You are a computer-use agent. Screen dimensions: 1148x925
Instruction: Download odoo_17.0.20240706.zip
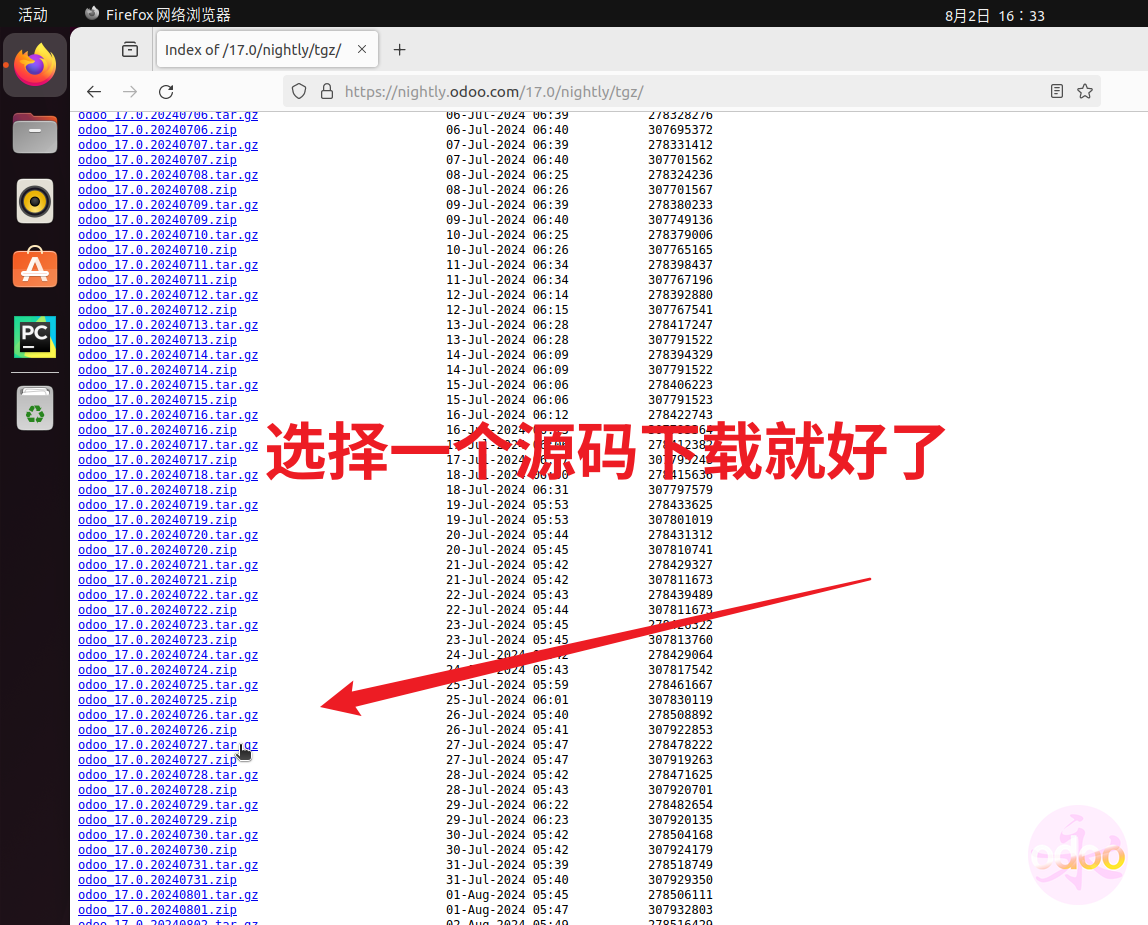(x=157, y=130)
